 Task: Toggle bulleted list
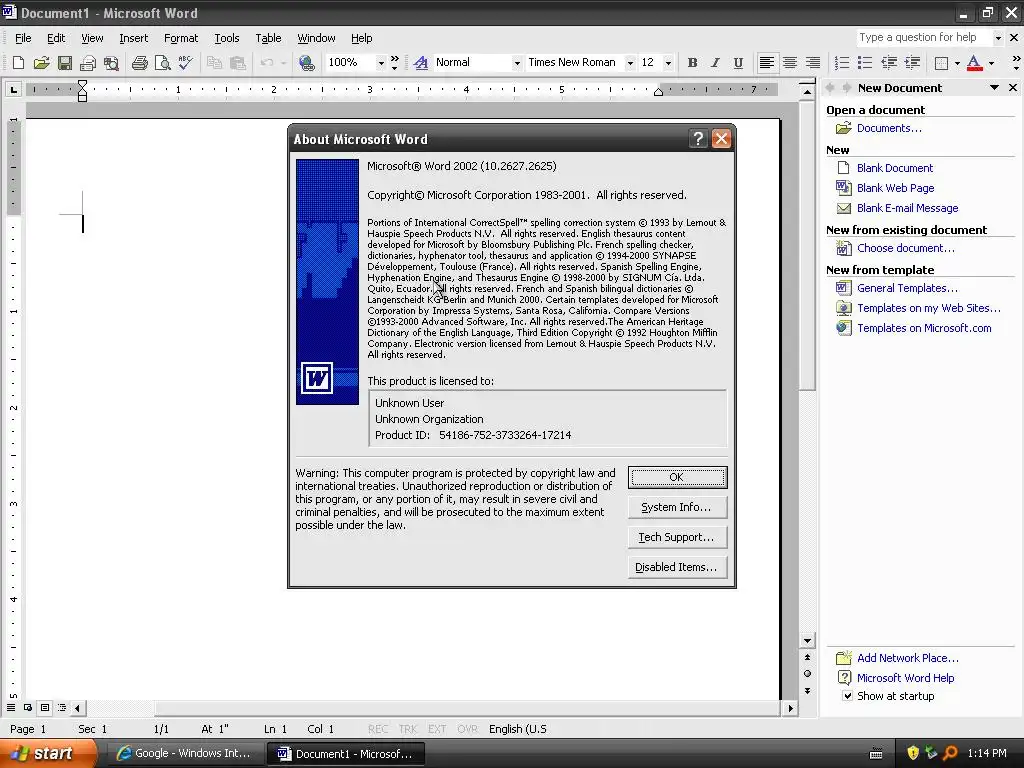tap(865, 63)
